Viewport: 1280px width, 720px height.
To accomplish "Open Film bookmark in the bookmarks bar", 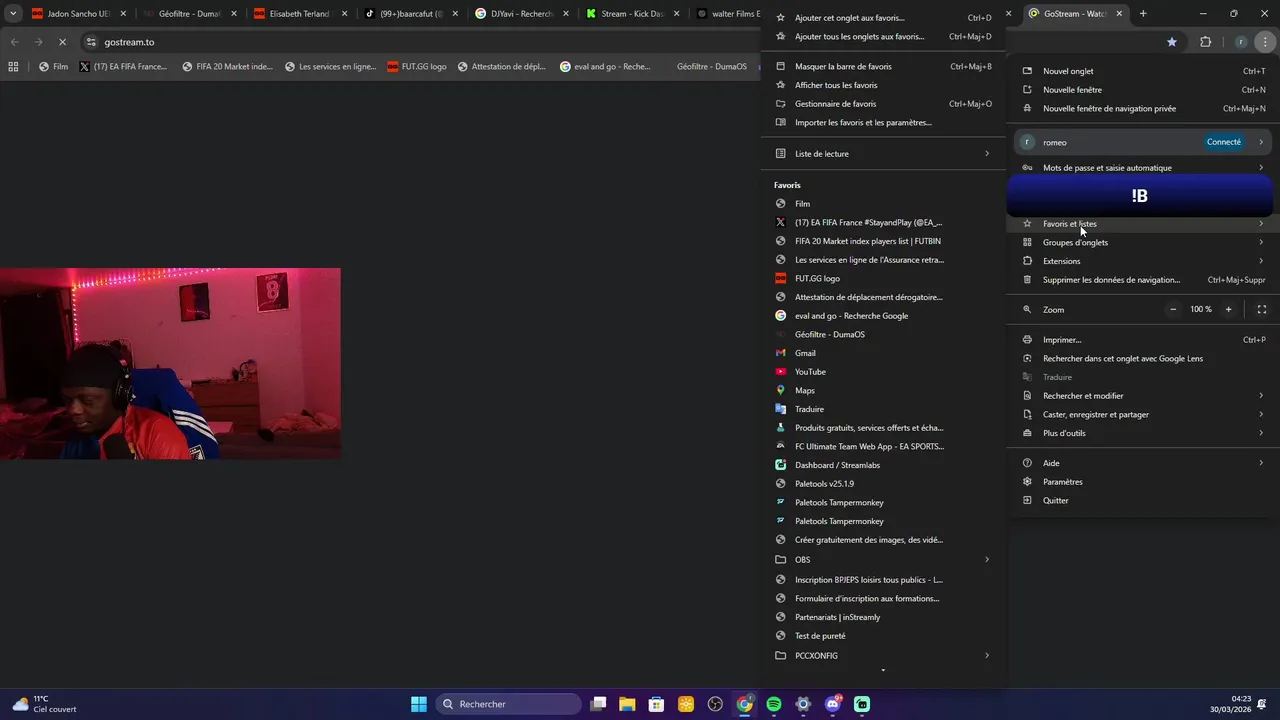I will tap(53, 67).
